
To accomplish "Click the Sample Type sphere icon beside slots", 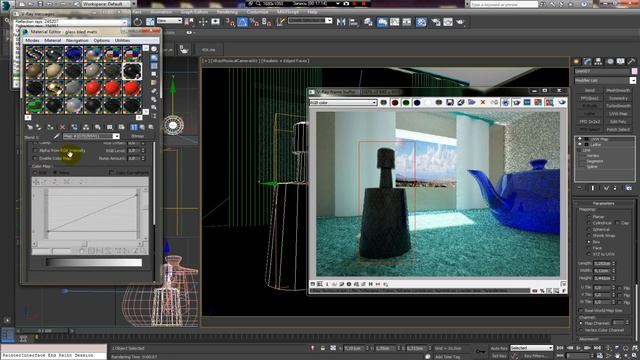I will [154, 49].
